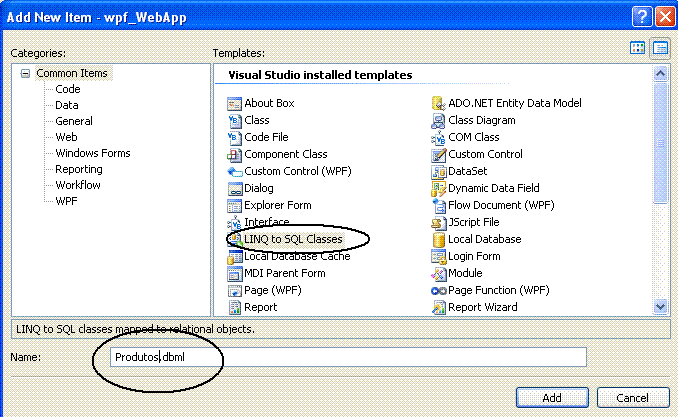Choose the Custom Control (WPF) icon
The width and height of the screenshot is (679, 417).
[234, 171]
